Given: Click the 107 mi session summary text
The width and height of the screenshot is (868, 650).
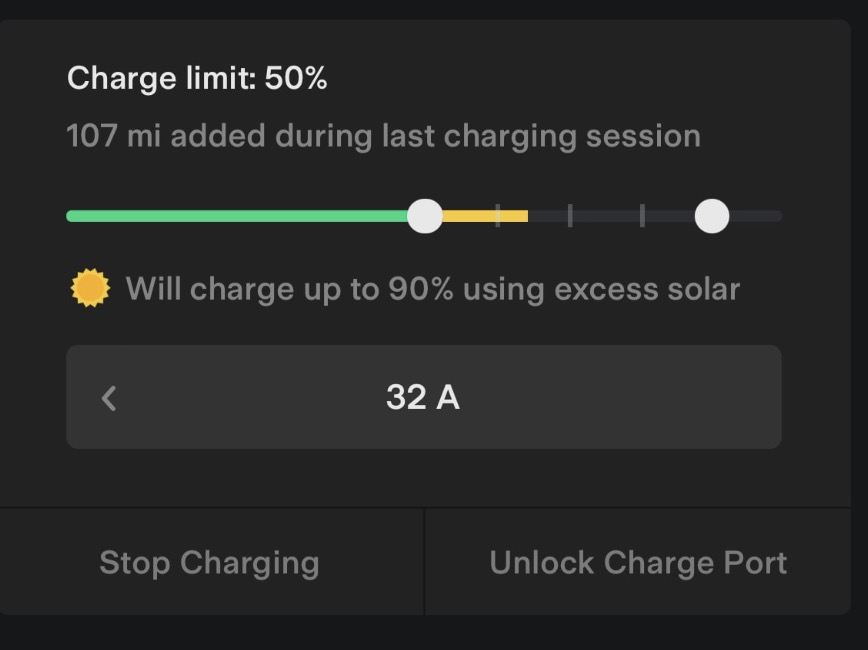Looking at the screenshot, I should pos(383,136).
